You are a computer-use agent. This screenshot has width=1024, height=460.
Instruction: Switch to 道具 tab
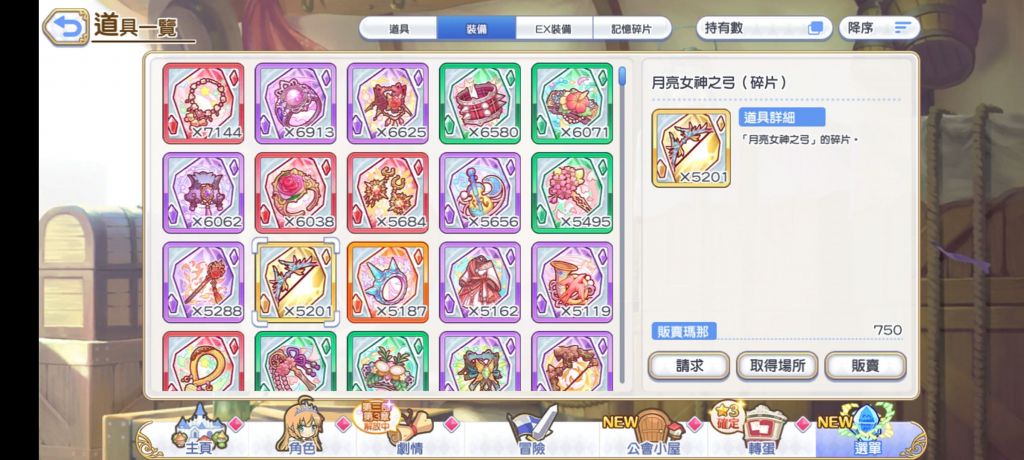coord(398,29)
